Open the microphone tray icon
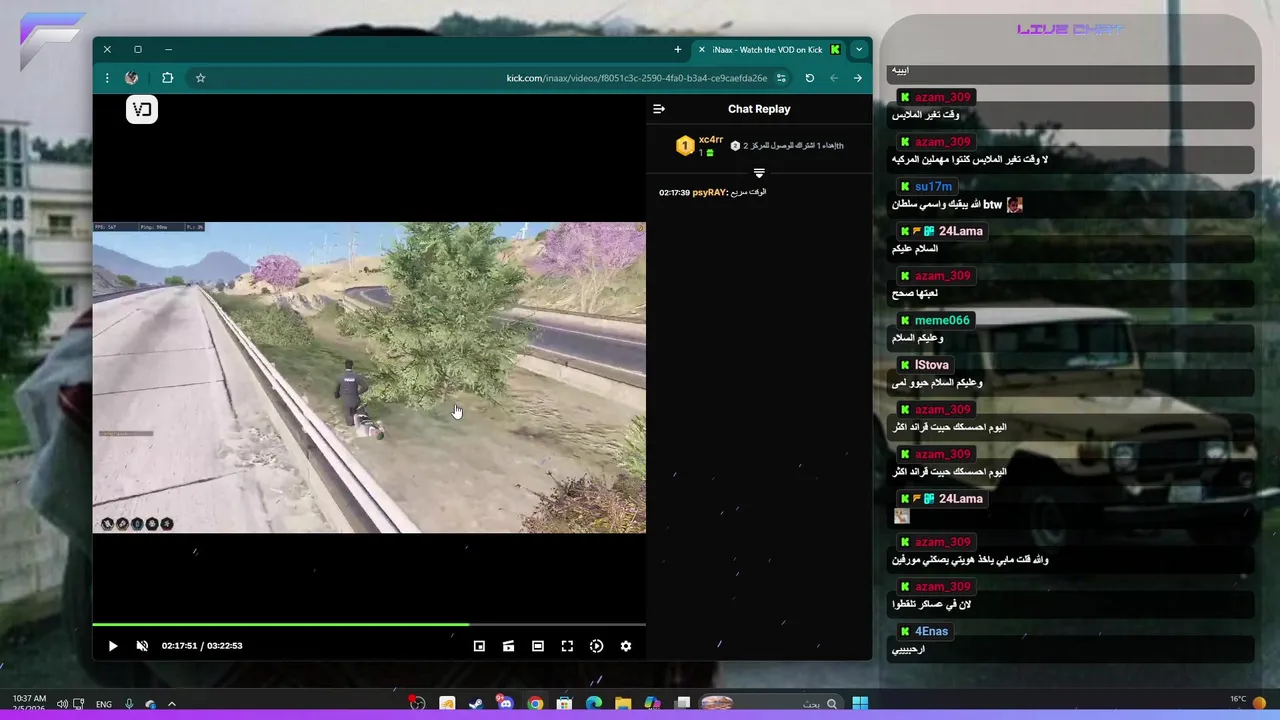Screen dimensions: 1280x720 (129, 704)
